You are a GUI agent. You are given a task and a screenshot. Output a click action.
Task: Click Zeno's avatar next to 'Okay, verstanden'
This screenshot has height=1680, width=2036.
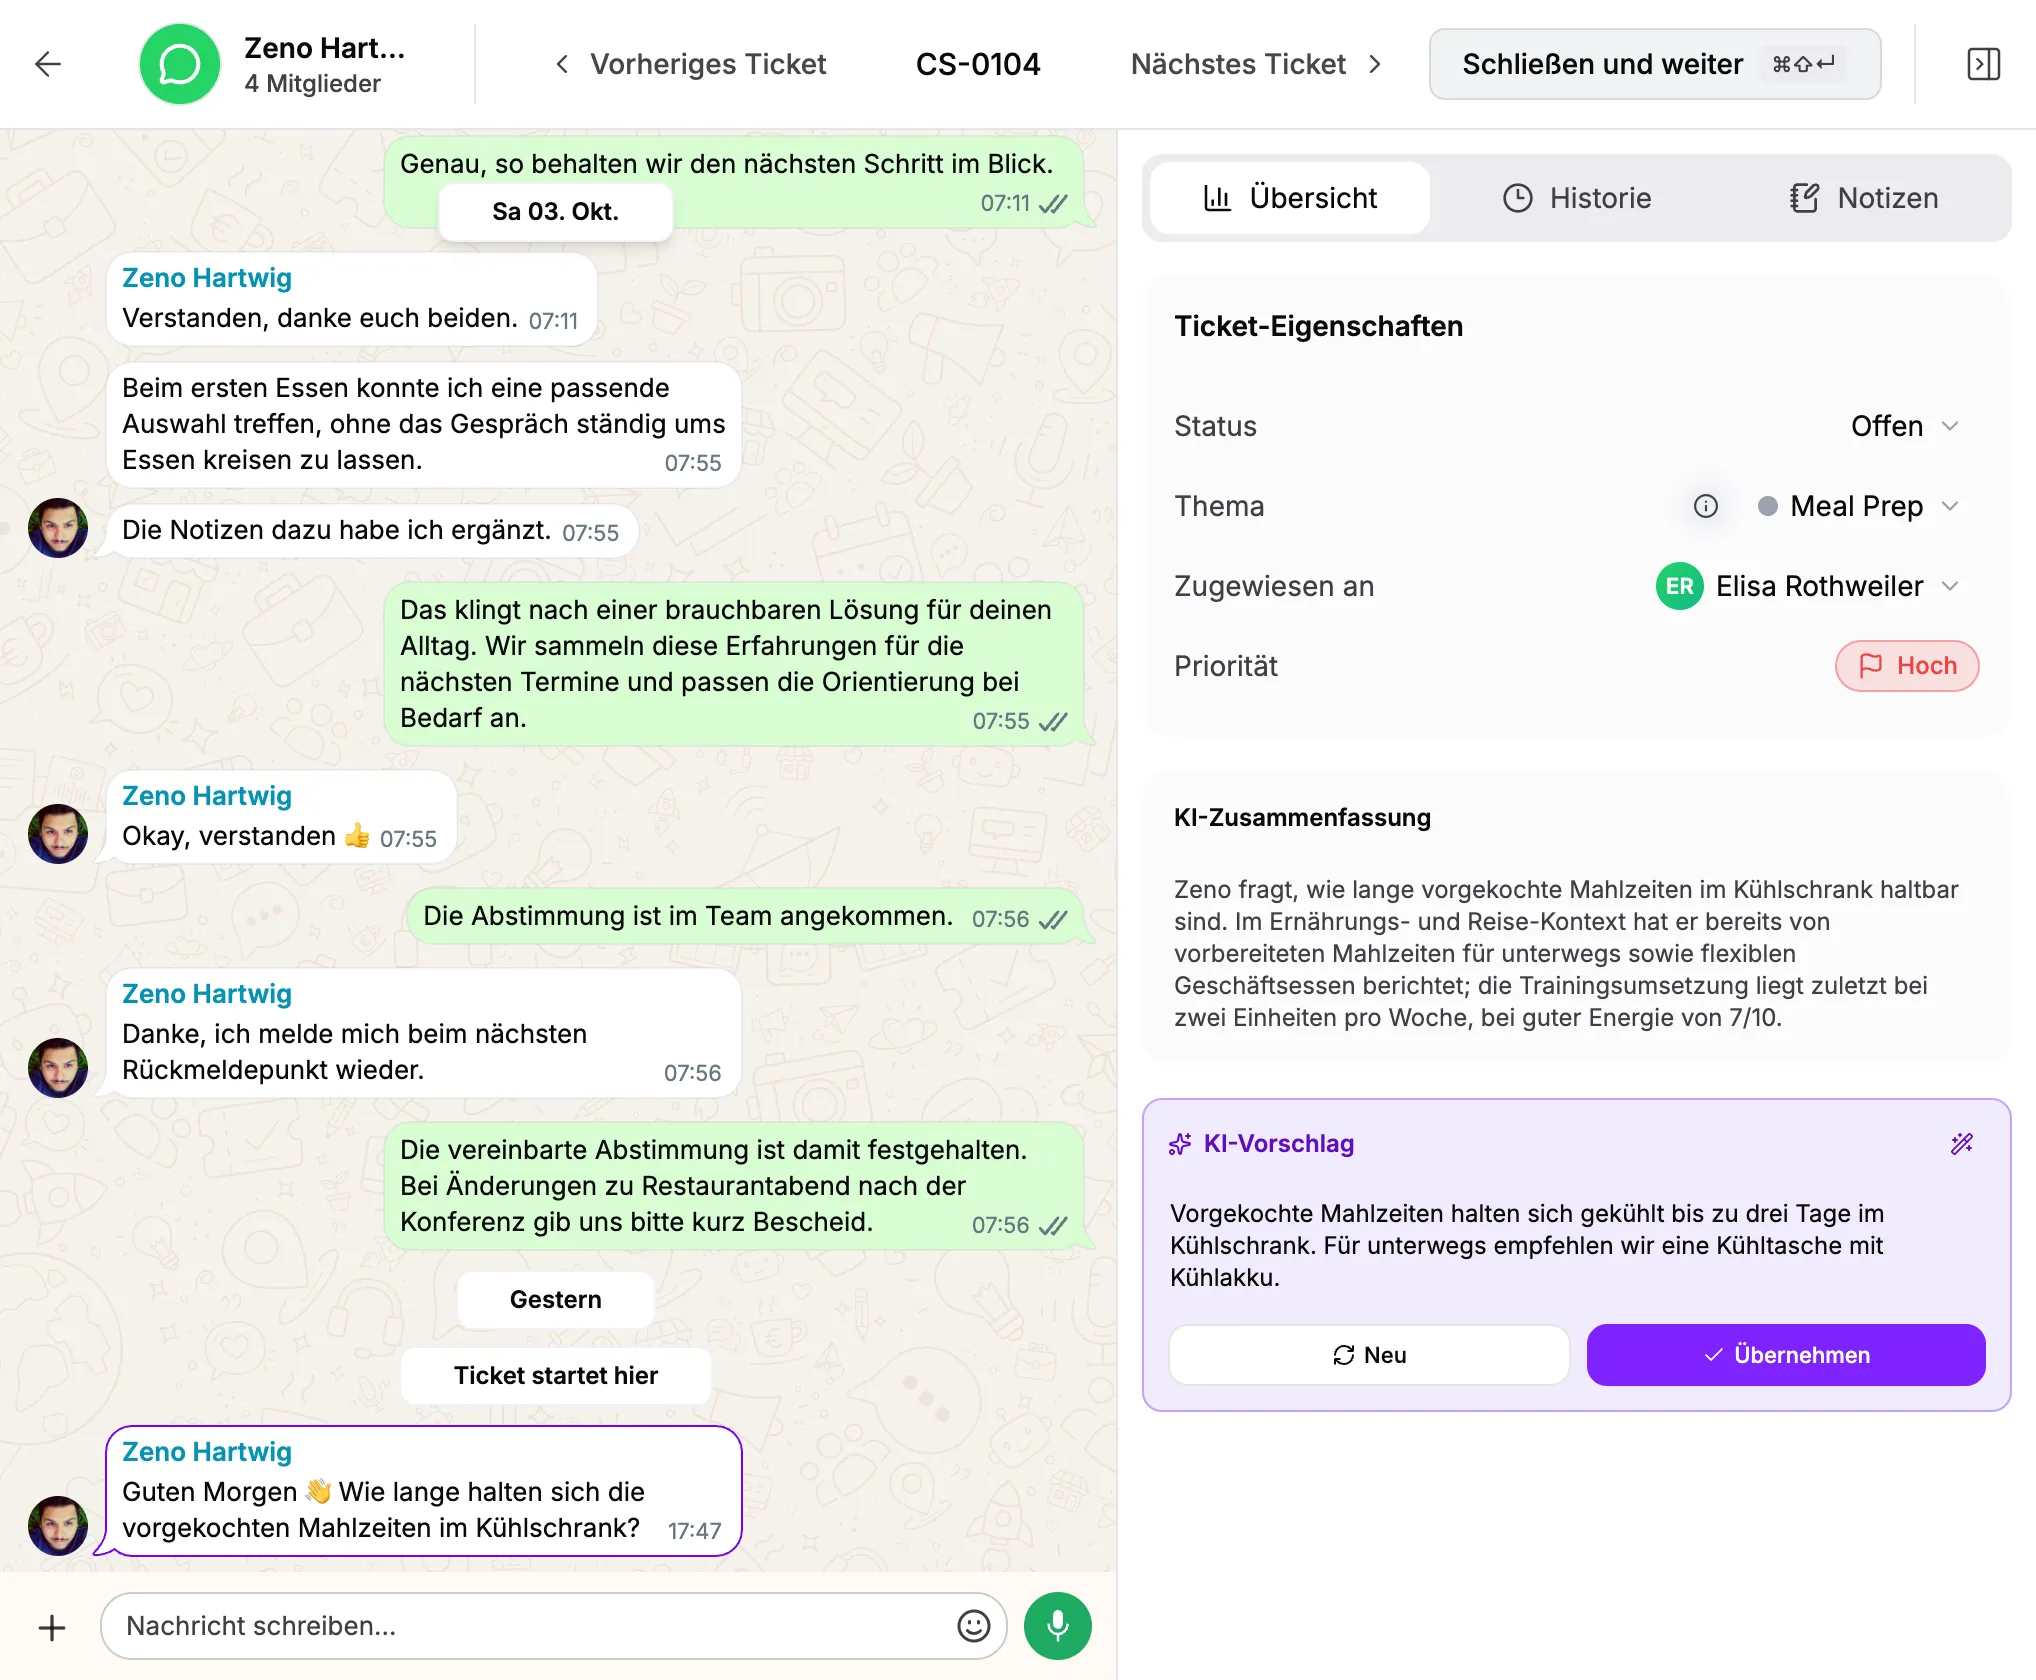(x=58, y=834)
